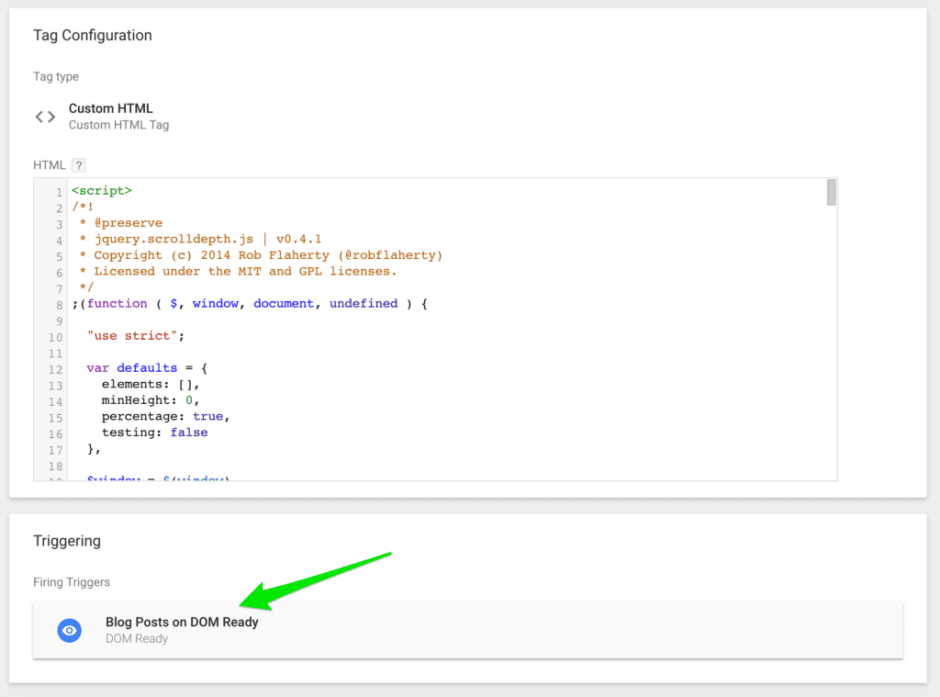This screenshot has width=940, height=697.
Task: Place cursor on the opening script tag line
Action: (x=101, y=191)
